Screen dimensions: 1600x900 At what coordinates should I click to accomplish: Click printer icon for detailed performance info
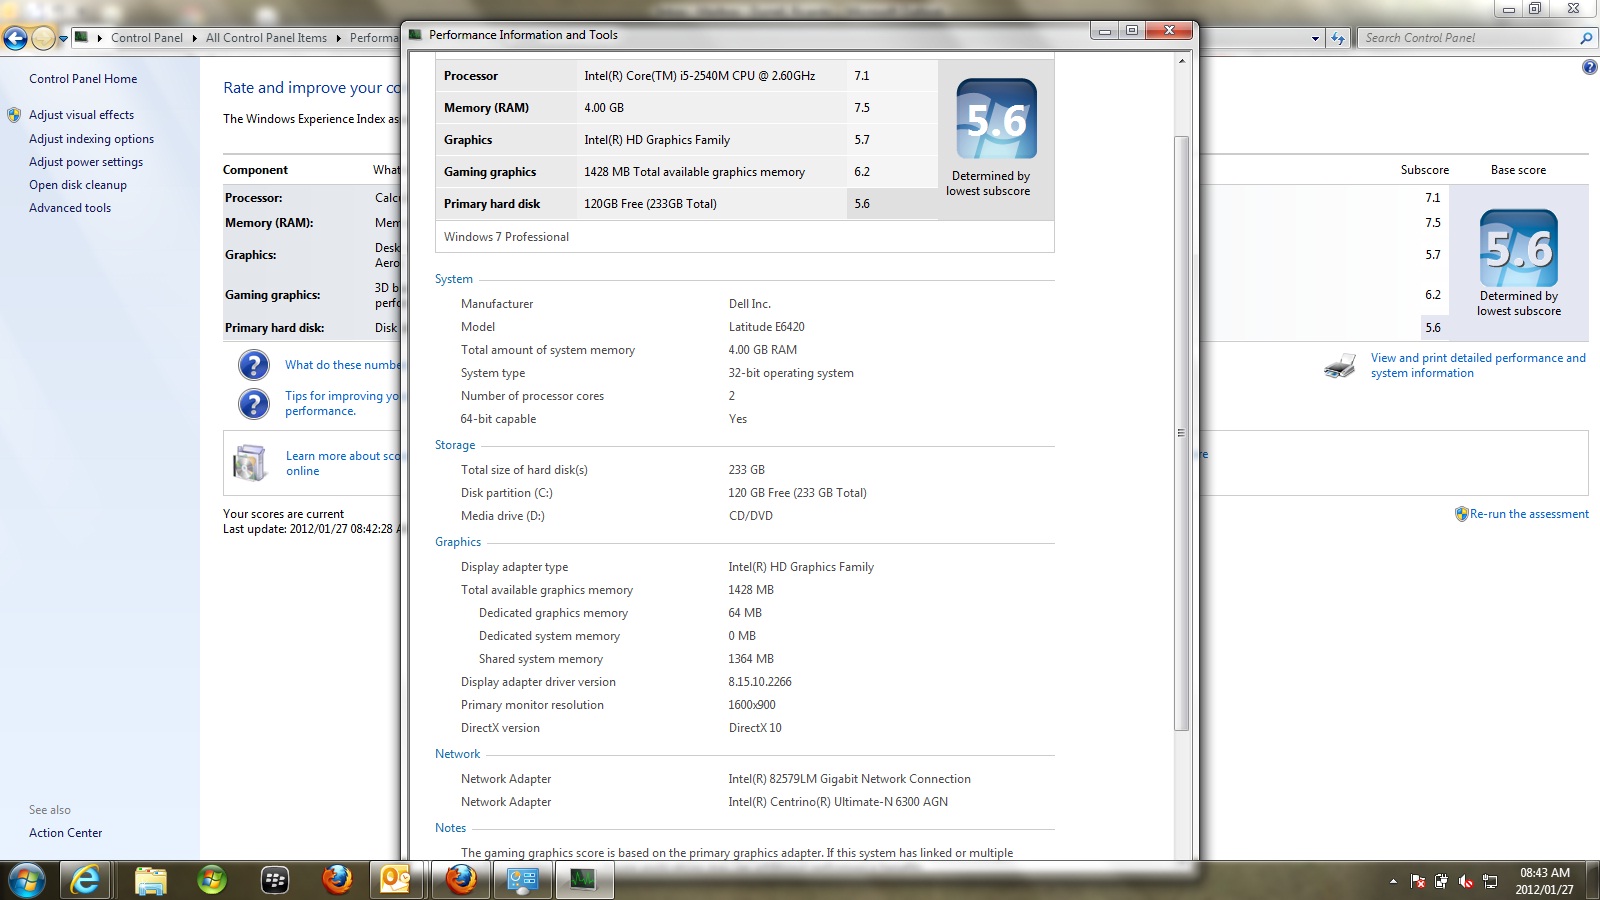point(1340,366)
